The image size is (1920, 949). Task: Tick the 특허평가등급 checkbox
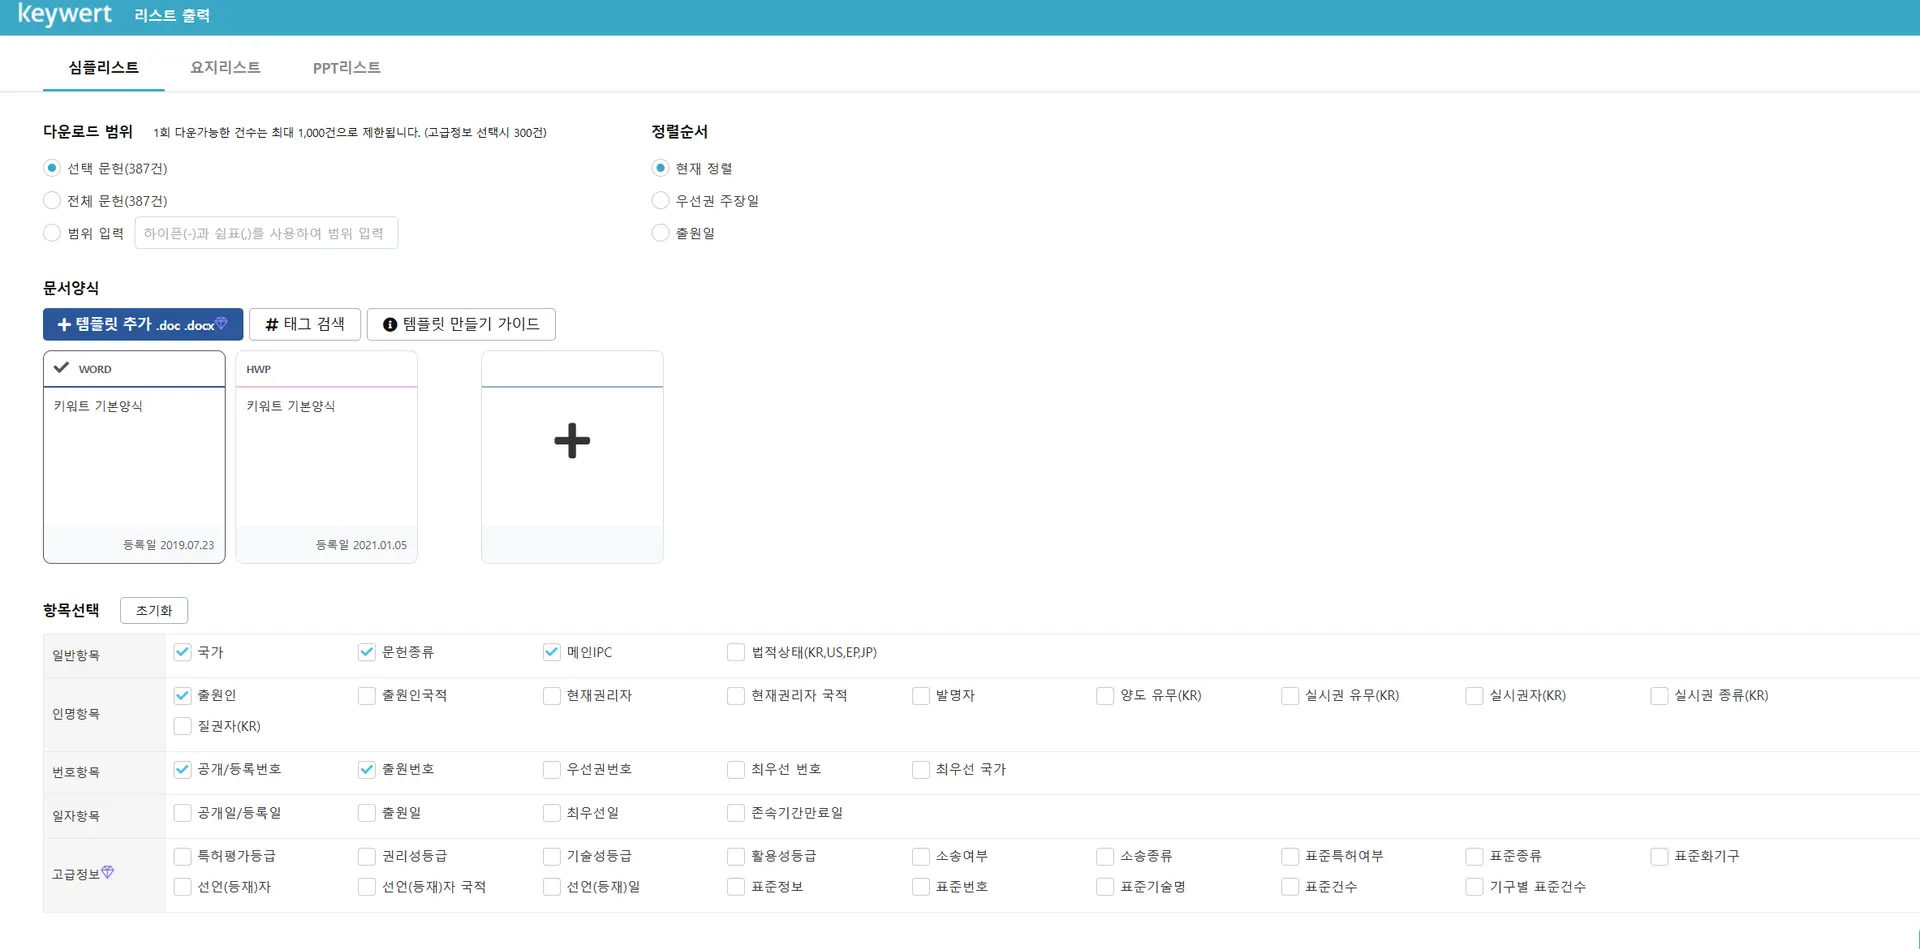coord(182,856)
